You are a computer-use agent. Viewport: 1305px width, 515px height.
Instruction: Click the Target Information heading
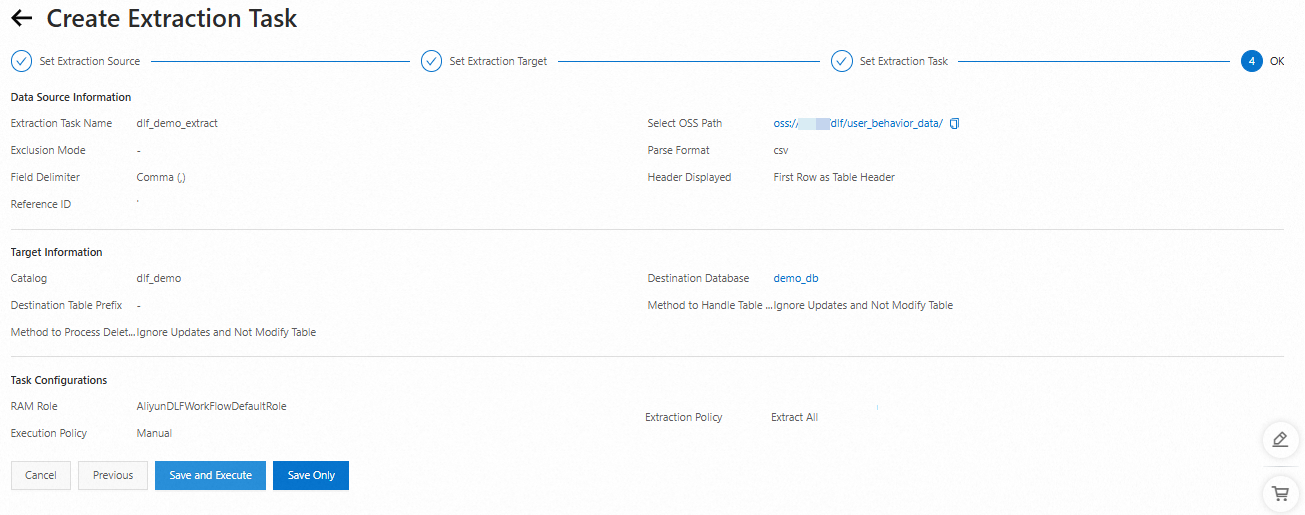(57, 252)
